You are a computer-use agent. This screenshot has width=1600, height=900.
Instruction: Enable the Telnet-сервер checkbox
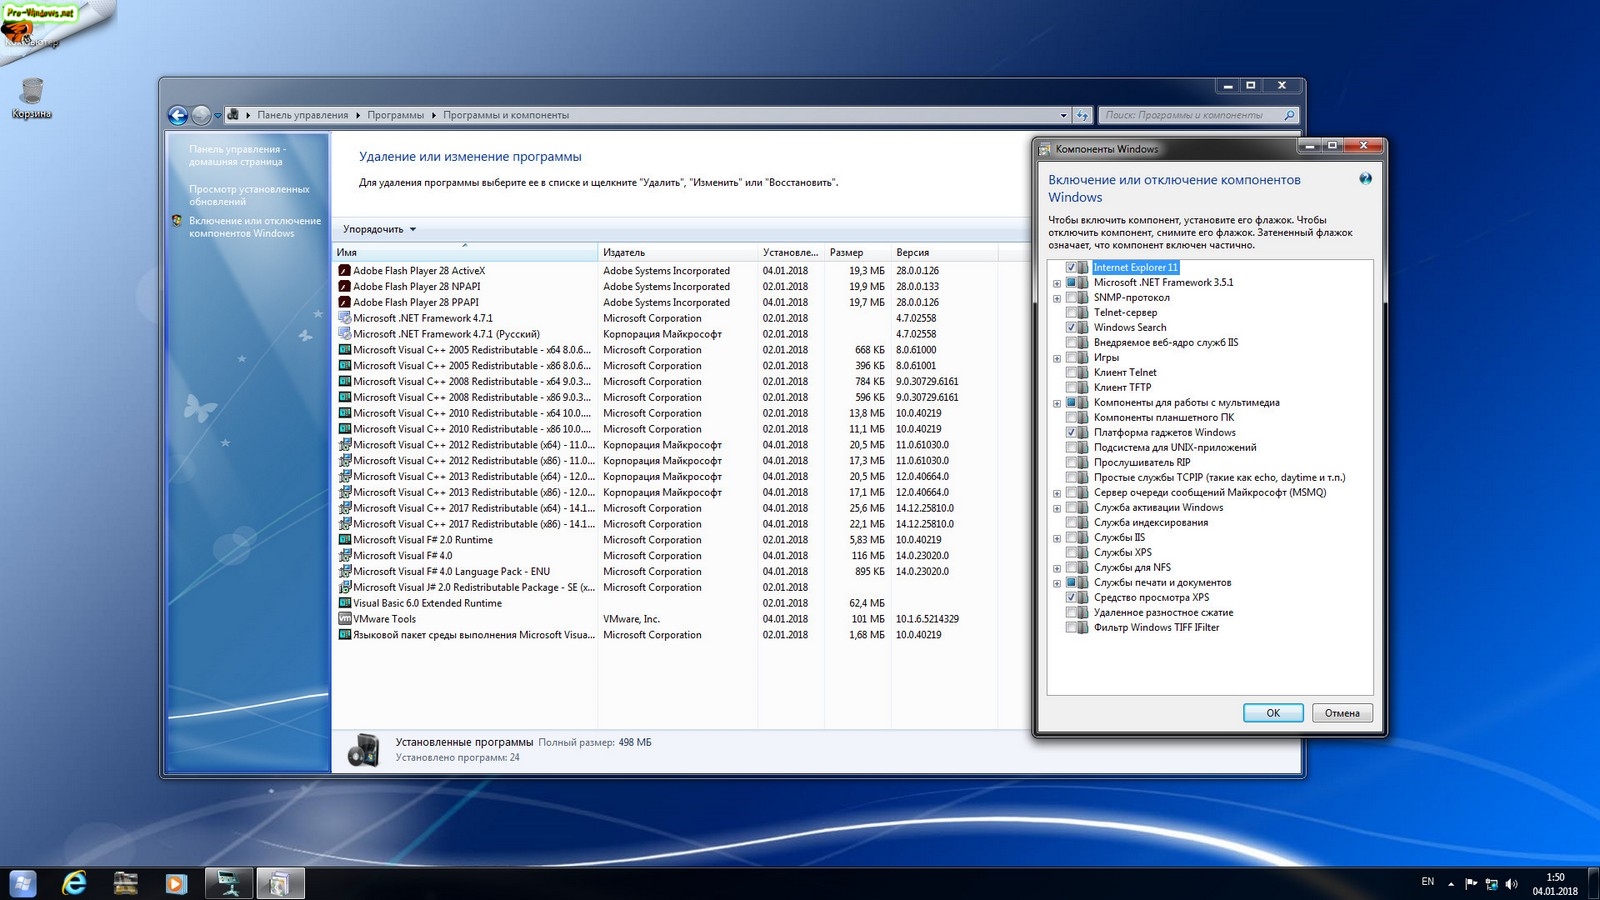tap(1071, 313)
